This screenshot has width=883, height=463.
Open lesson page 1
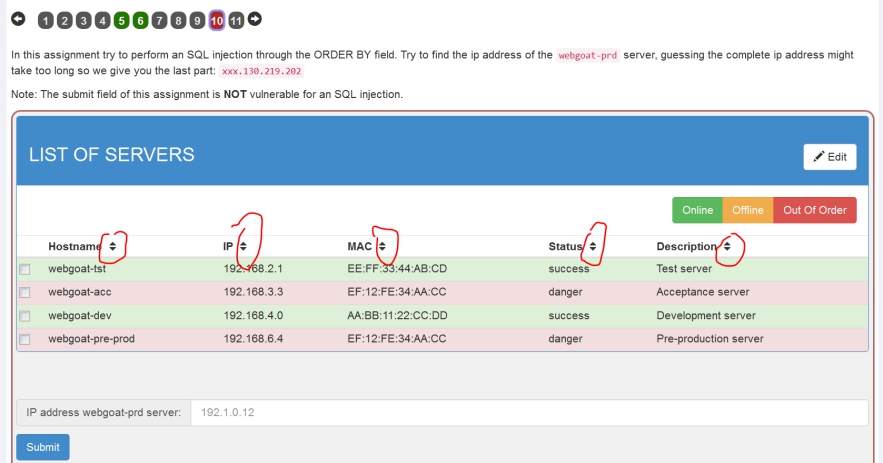46,21
